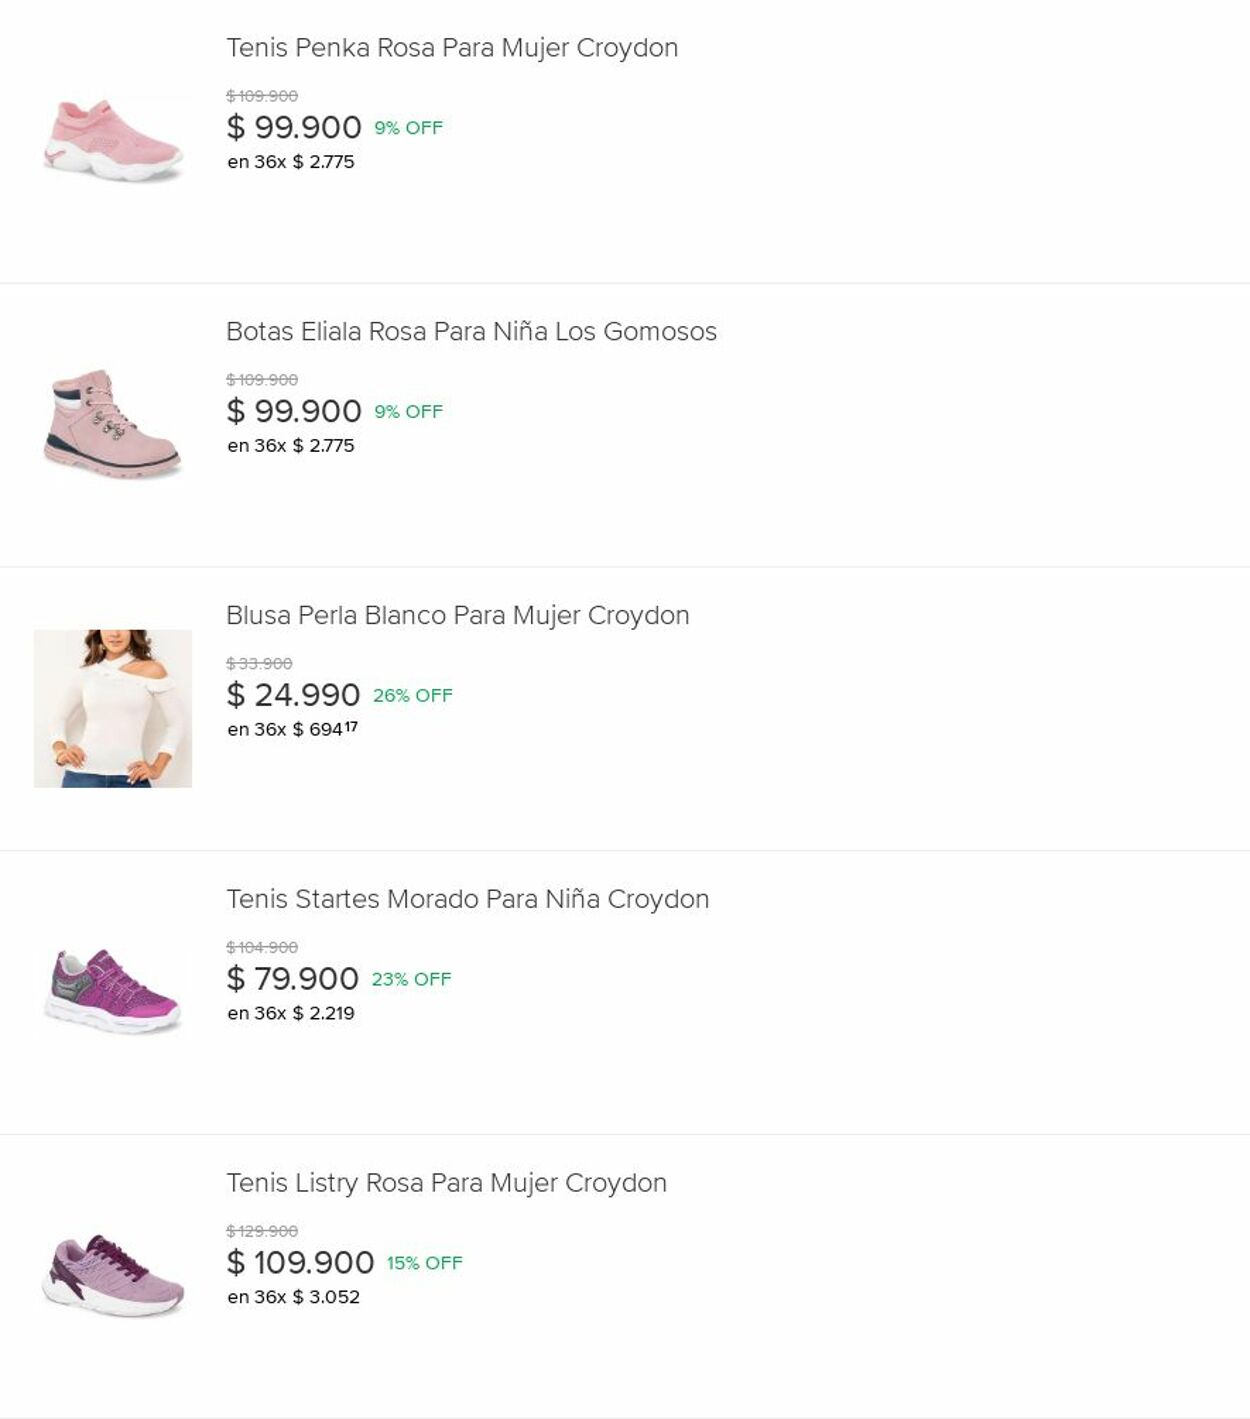Open the Tenis Listry Rosa product title
The height and width of the screenshot is (1419, 1250).
pos(446,1183)
